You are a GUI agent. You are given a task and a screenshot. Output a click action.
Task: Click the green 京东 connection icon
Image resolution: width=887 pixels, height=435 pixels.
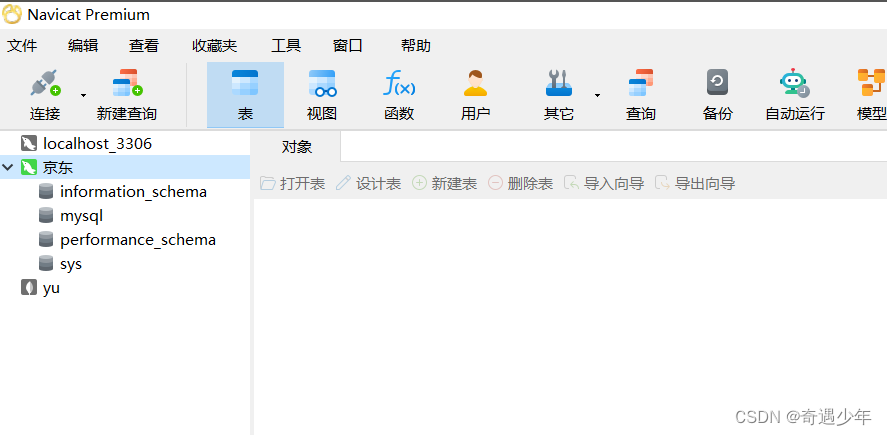click(x=29, y=167)
